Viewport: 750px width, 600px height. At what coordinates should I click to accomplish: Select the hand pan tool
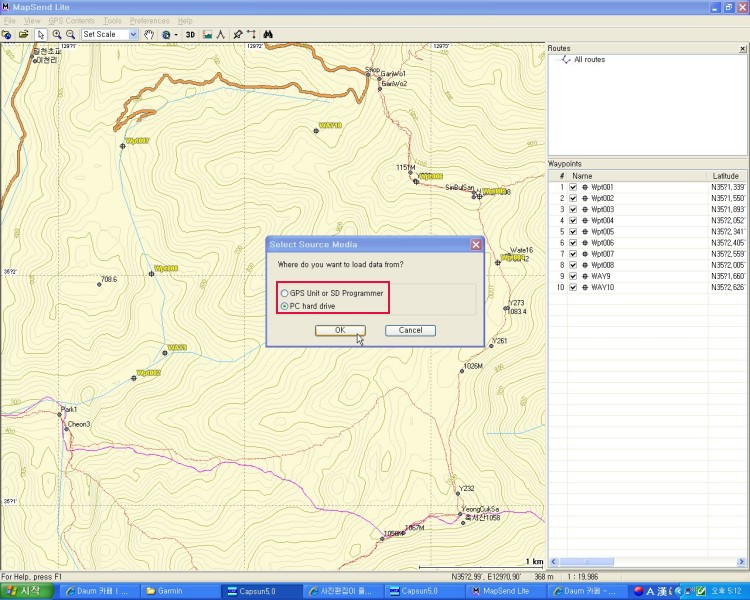(x=149, y=34)
